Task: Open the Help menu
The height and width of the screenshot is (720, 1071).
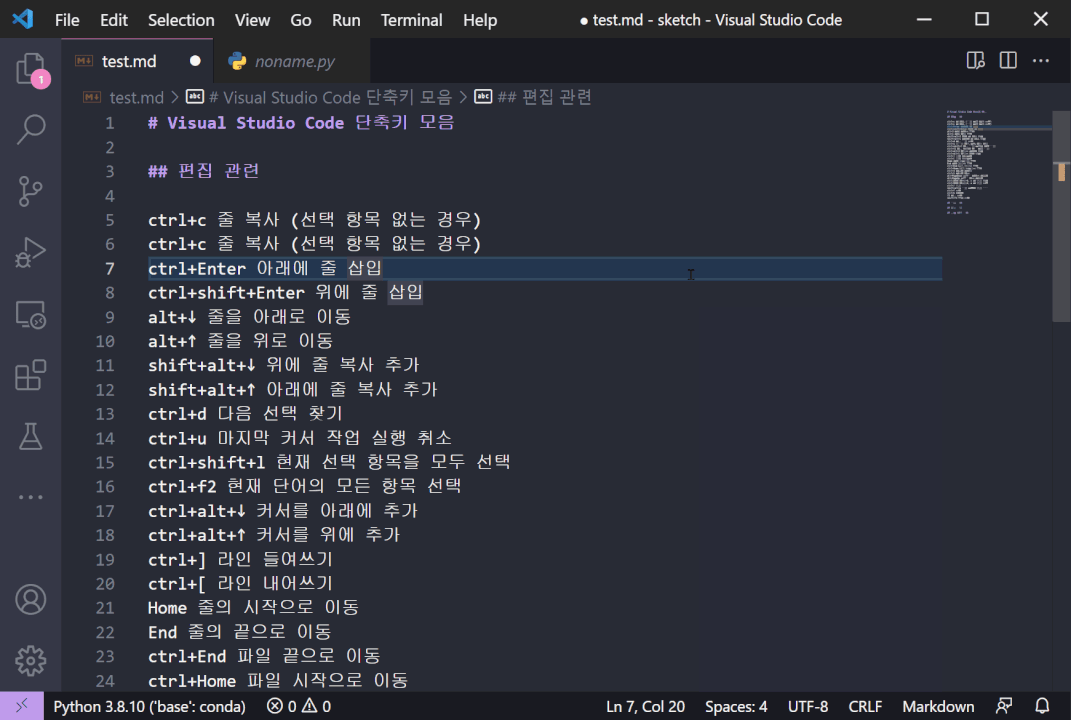Action: 480,20
